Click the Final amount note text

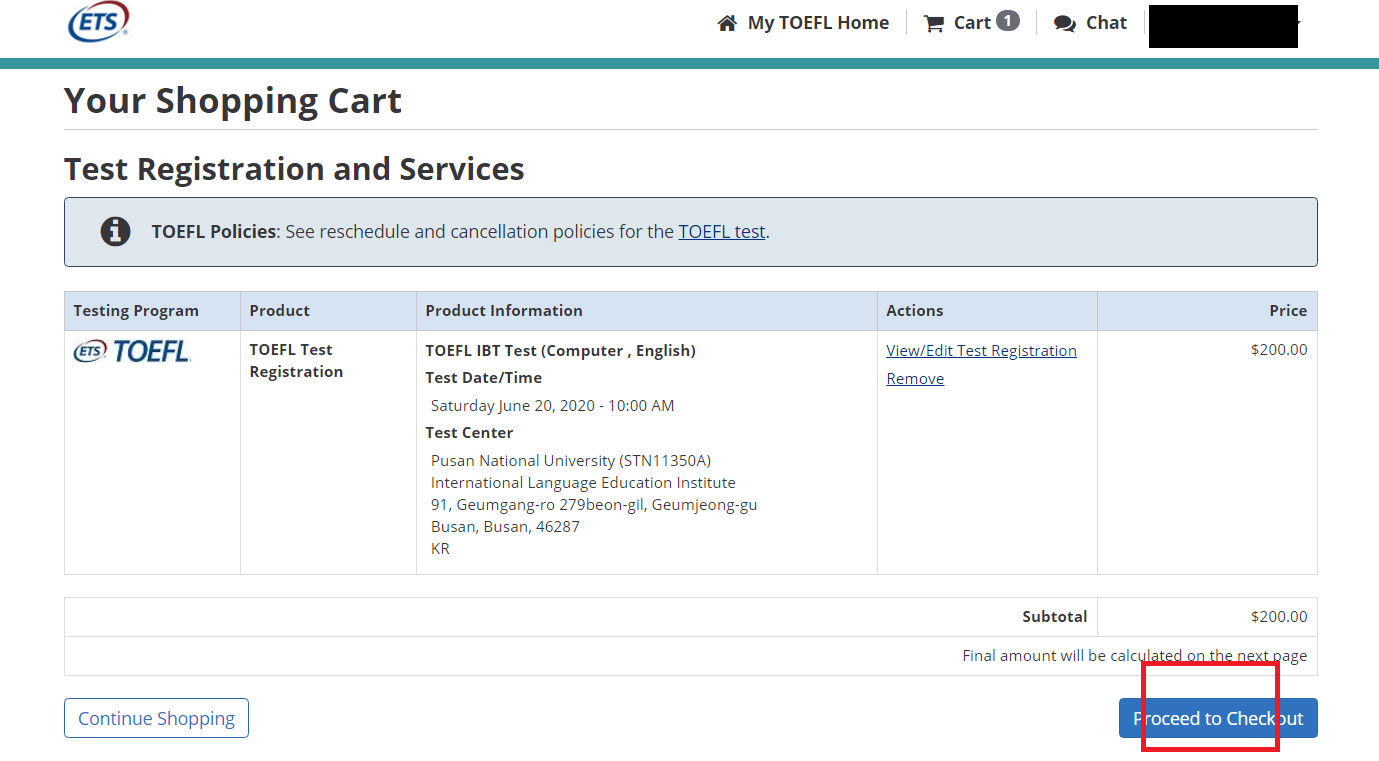(1135, 656)
